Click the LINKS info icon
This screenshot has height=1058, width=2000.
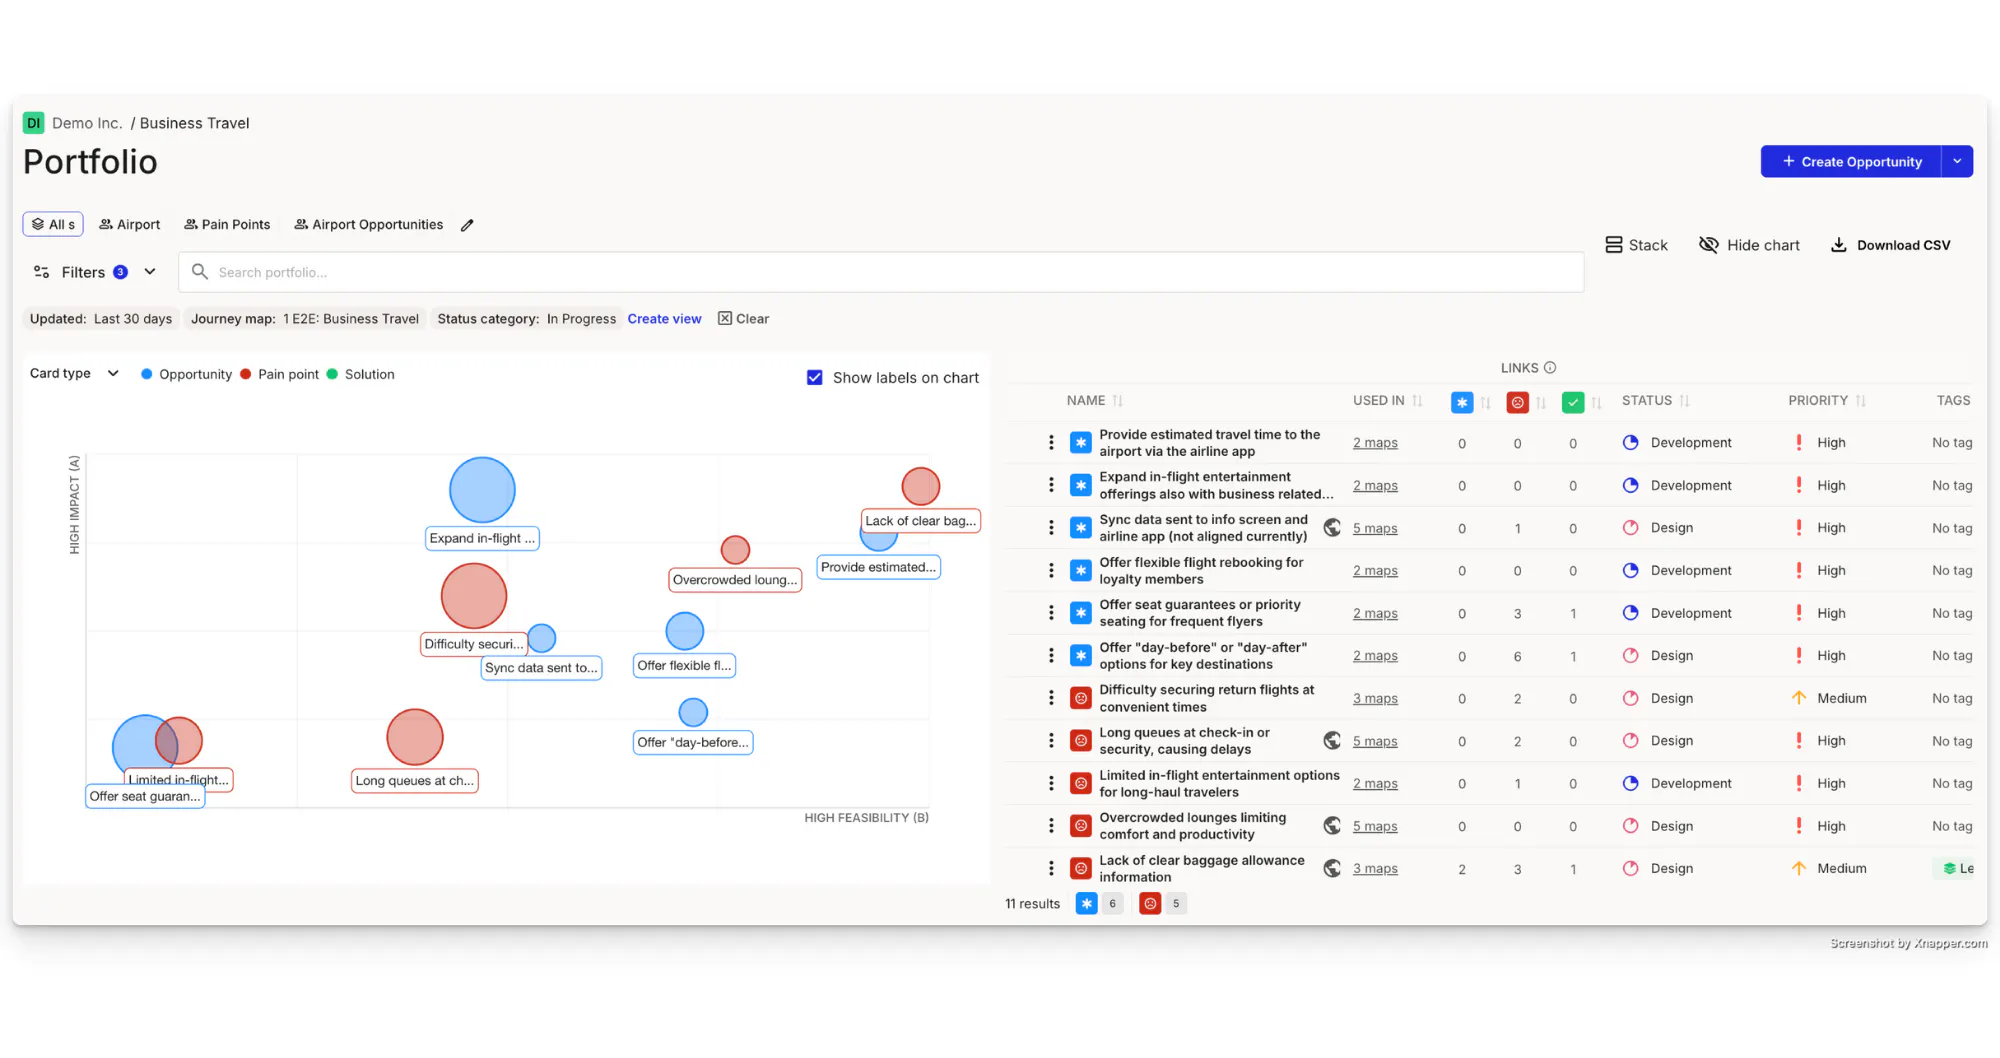(x=1550, y=368)
